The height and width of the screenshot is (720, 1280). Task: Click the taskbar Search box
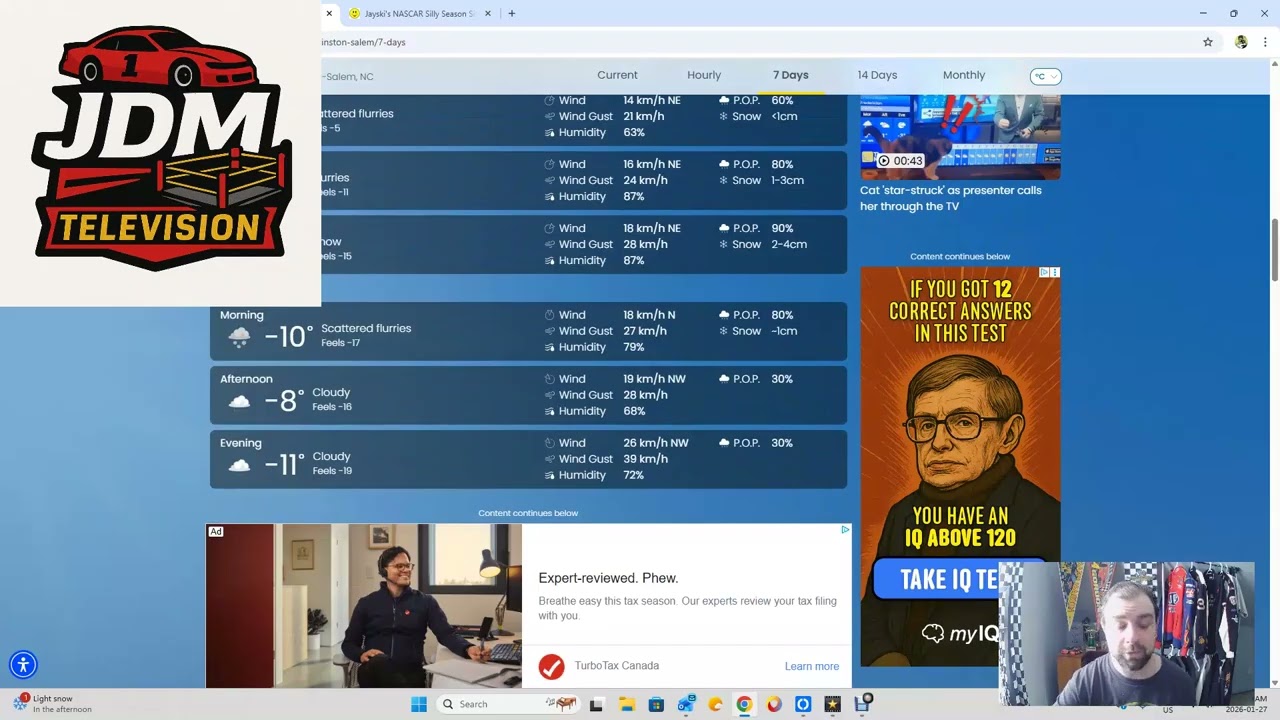click(x=510, y=704)
